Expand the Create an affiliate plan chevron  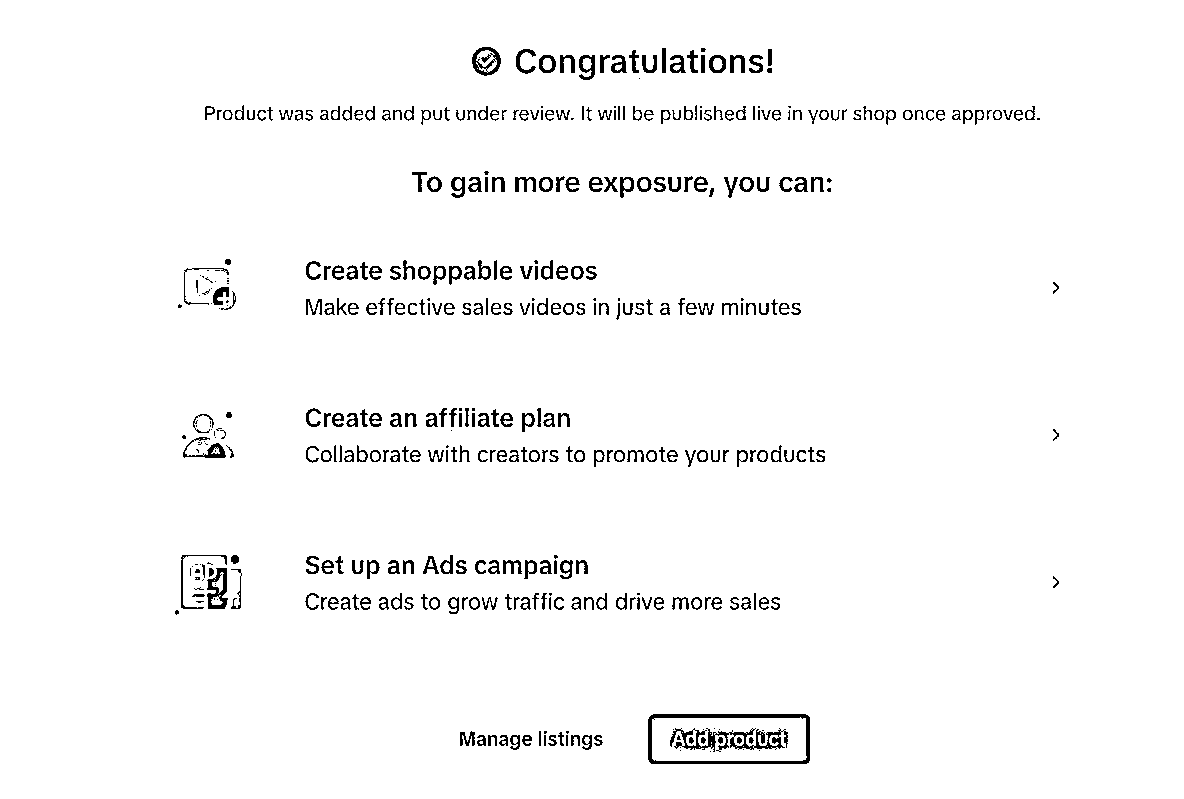click(x=1056, y=435)
